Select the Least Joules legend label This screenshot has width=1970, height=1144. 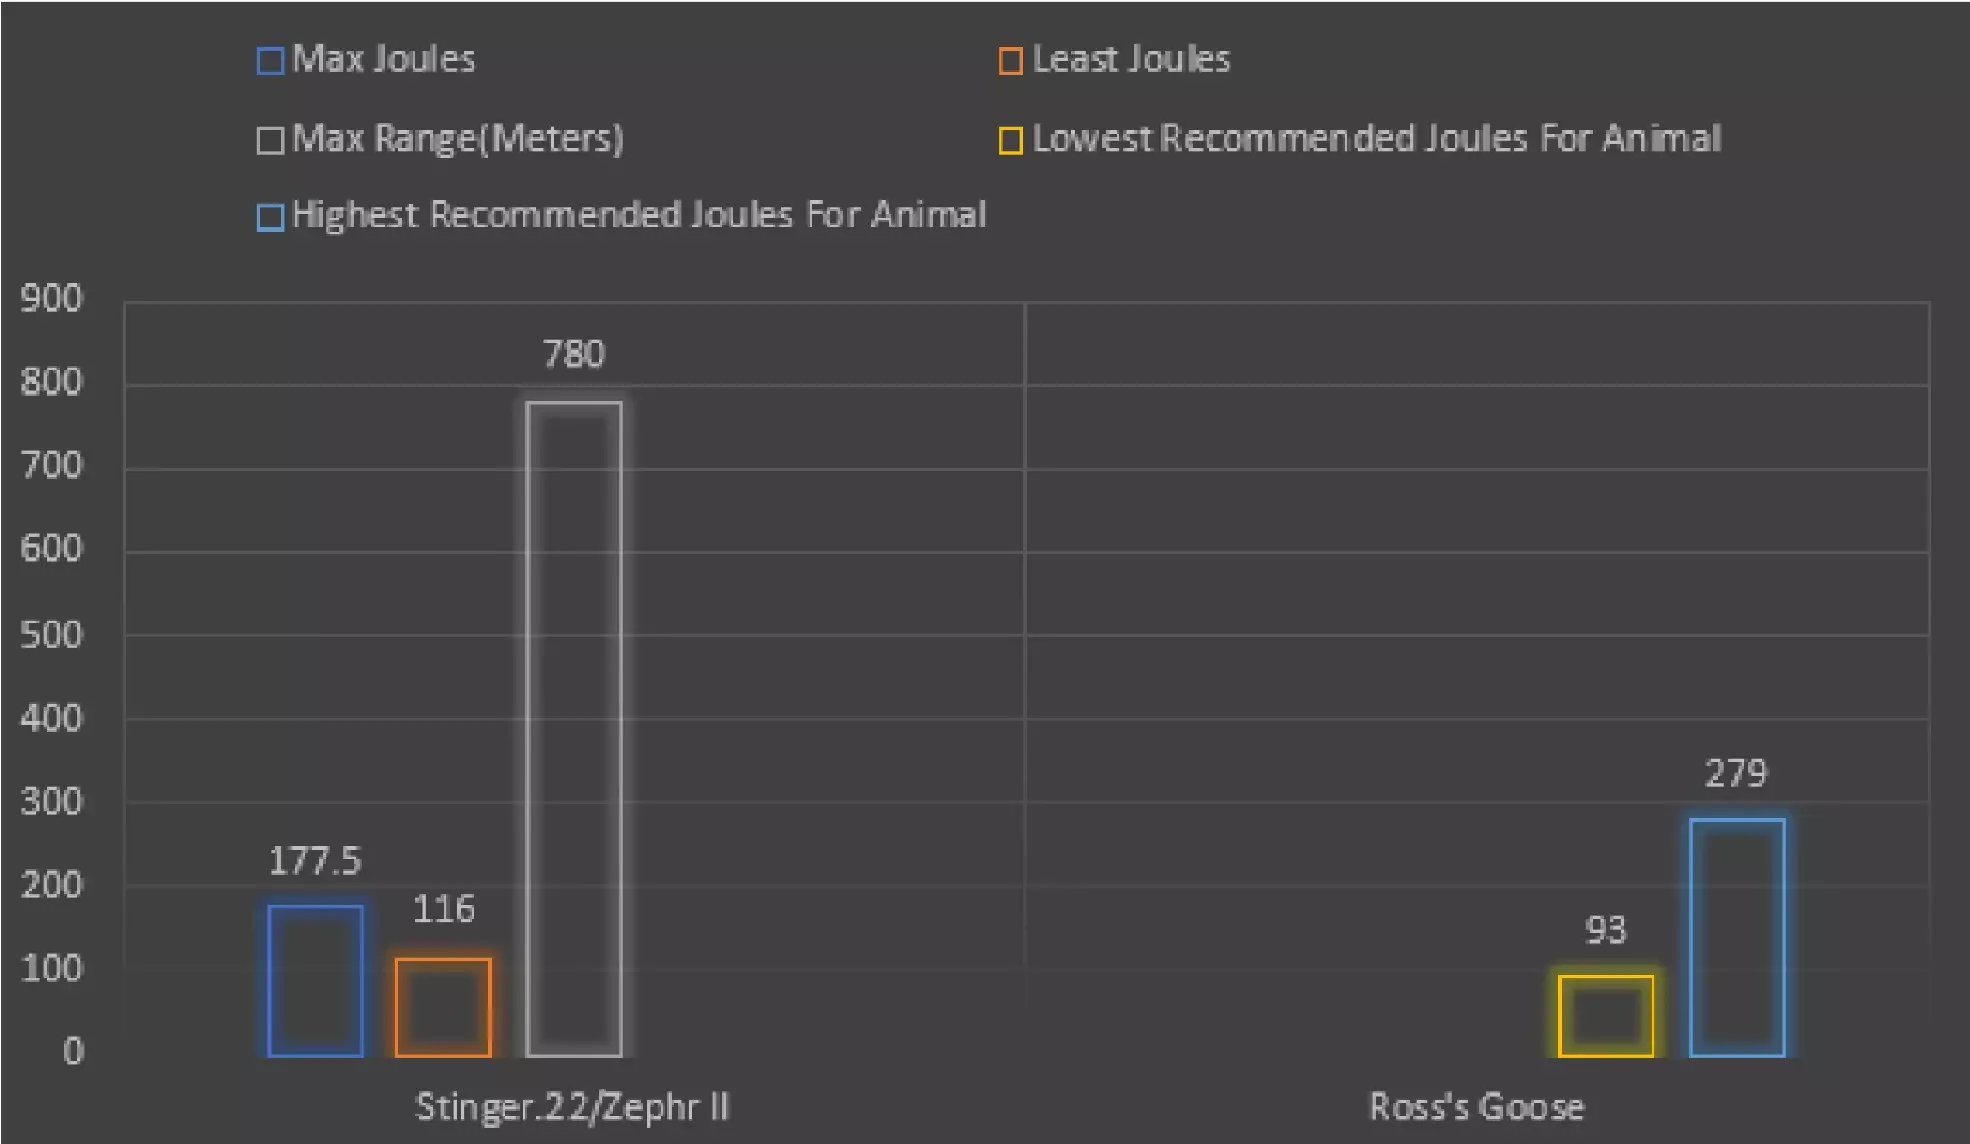(x=1131, y=59)
